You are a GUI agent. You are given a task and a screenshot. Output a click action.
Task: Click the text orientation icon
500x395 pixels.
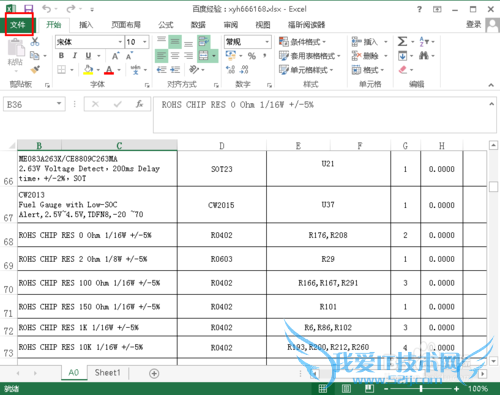194,70
